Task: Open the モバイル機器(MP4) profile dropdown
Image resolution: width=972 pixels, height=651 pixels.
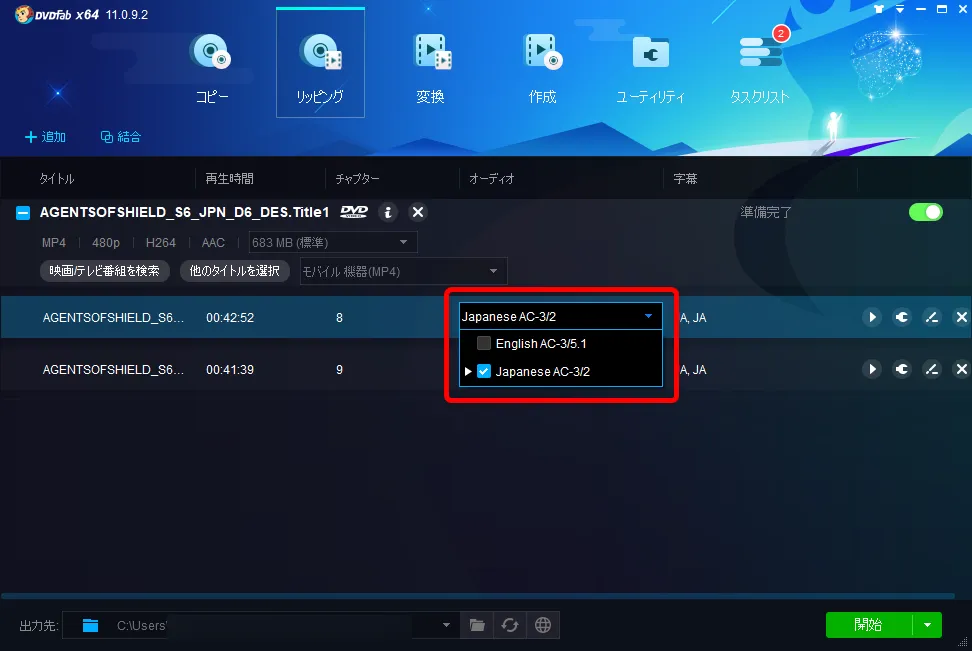Action: 404,272
